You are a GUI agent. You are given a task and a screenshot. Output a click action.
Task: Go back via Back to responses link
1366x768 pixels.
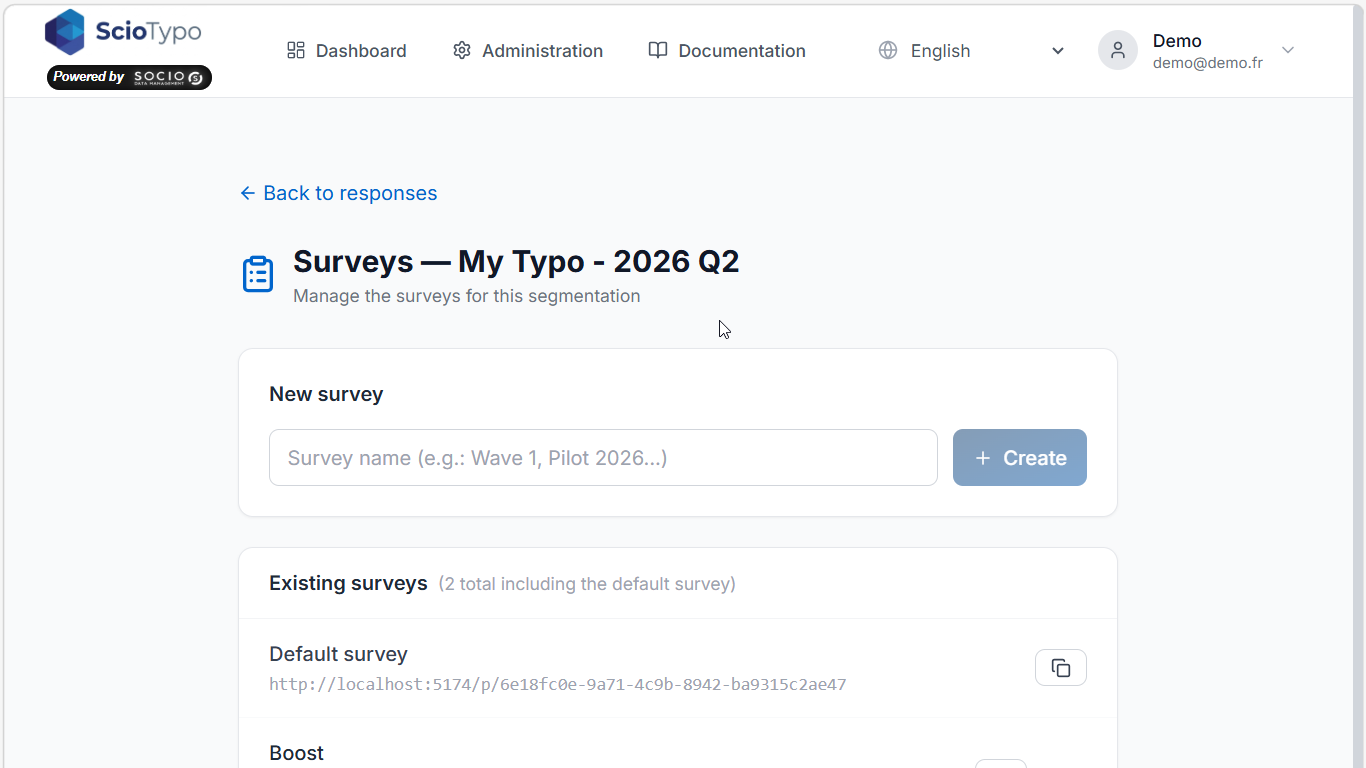point(339,193)
